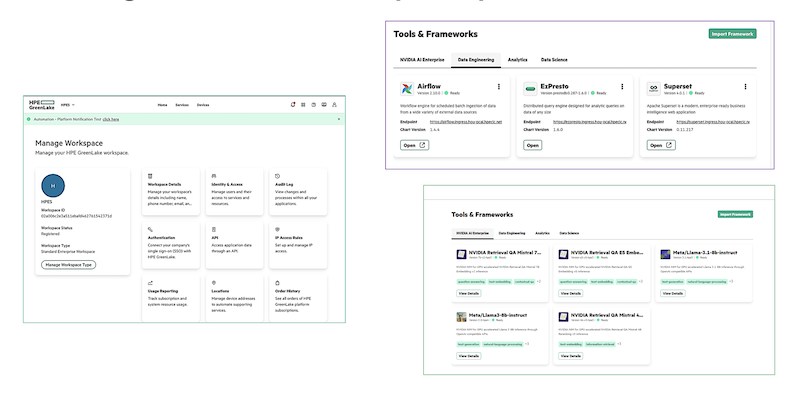Open the Usage Reporting card
The width and height of the screenshot is (800, 397).
coord(170,299)
